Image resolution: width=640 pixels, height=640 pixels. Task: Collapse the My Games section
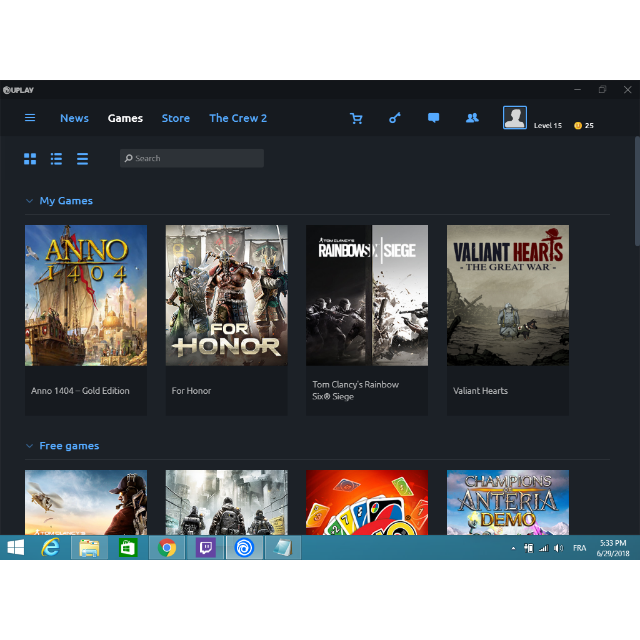[29, 201]
